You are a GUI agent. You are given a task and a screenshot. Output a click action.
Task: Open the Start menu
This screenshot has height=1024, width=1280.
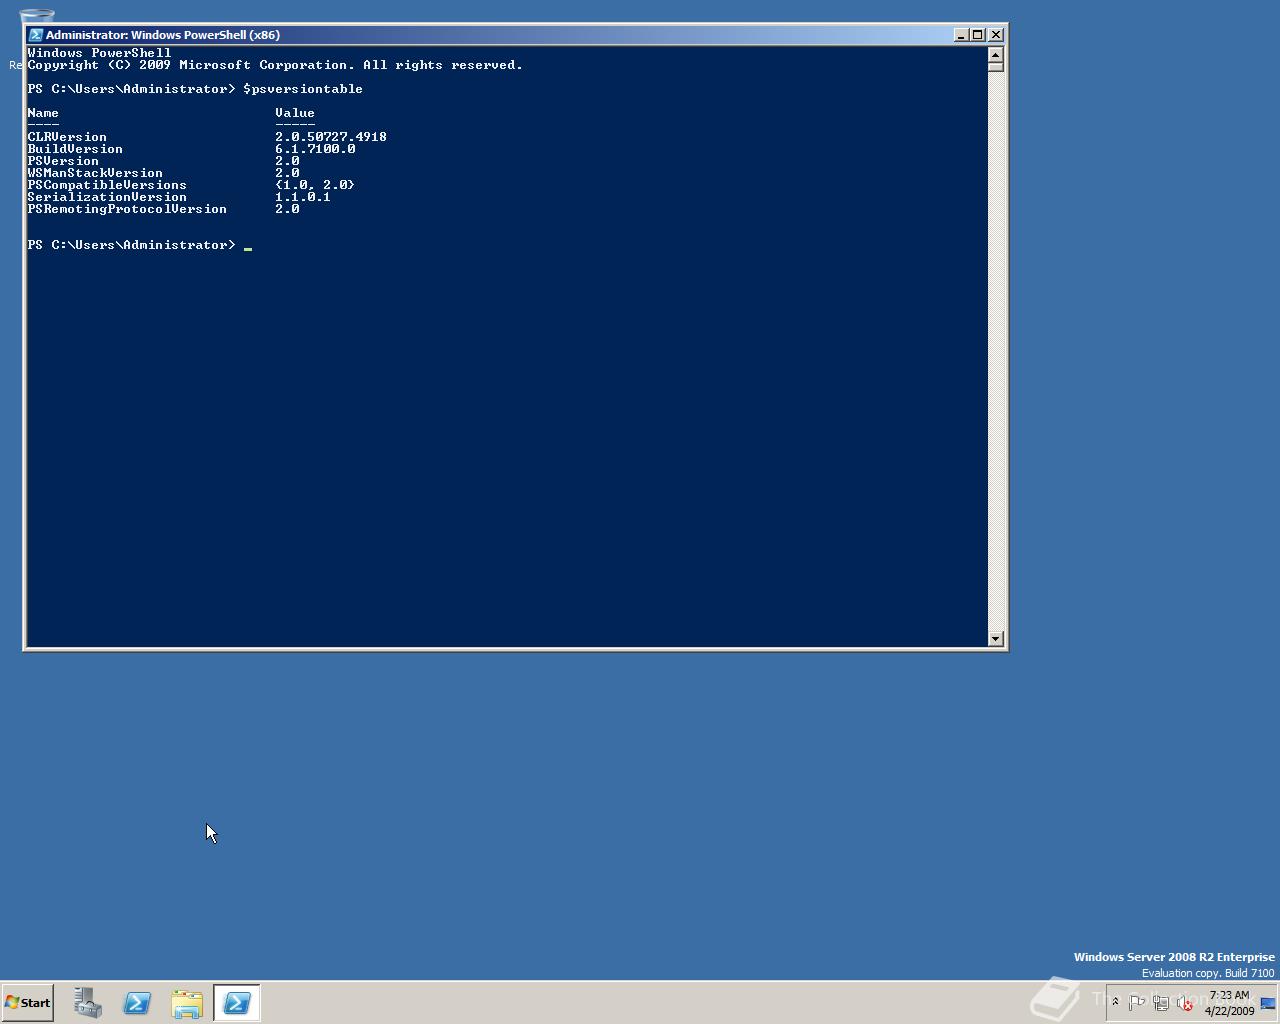click(27, 1003)
